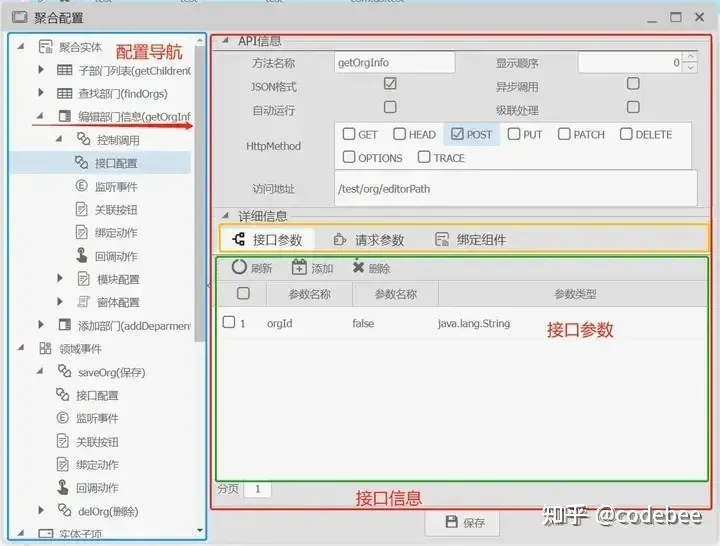Click the 删除 delete X icon
Image resolution: width=720 pixels, height=546 pixels.
tap(358, 267)
